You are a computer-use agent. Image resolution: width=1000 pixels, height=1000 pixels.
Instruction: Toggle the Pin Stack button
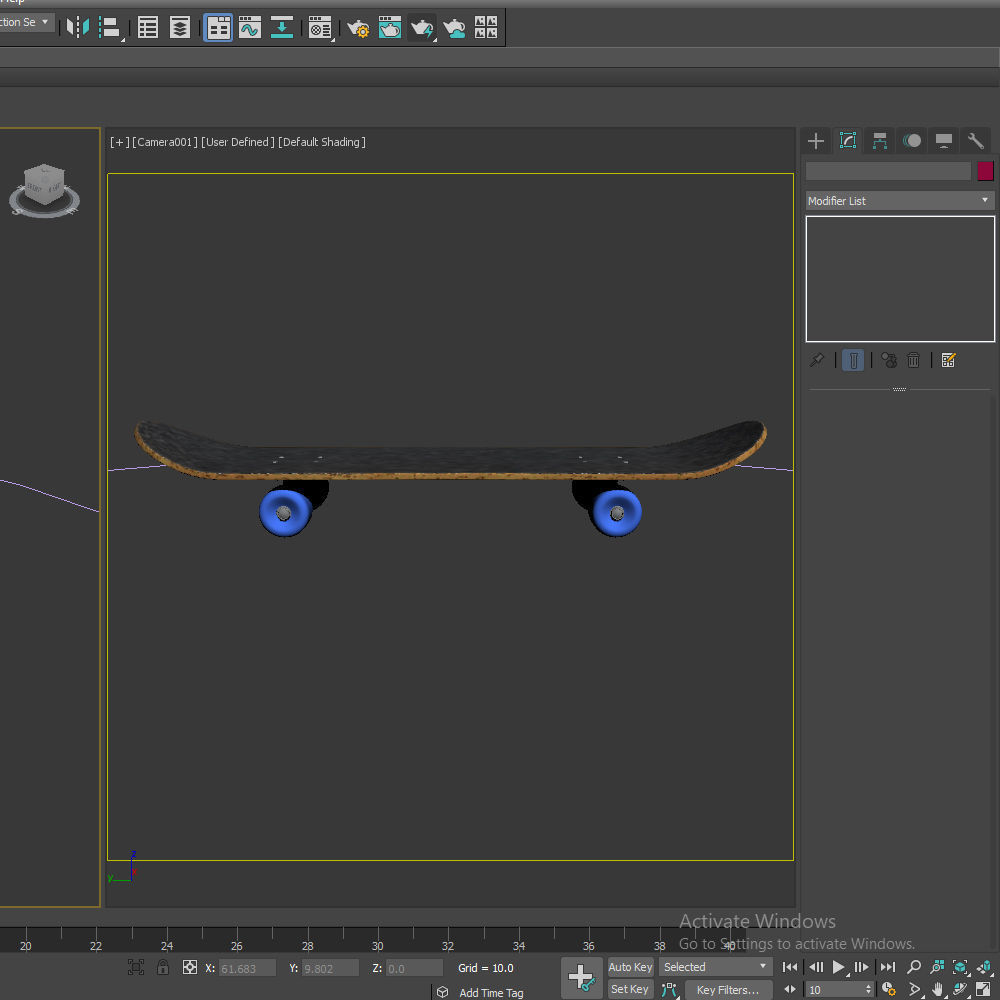coord(817,360)
